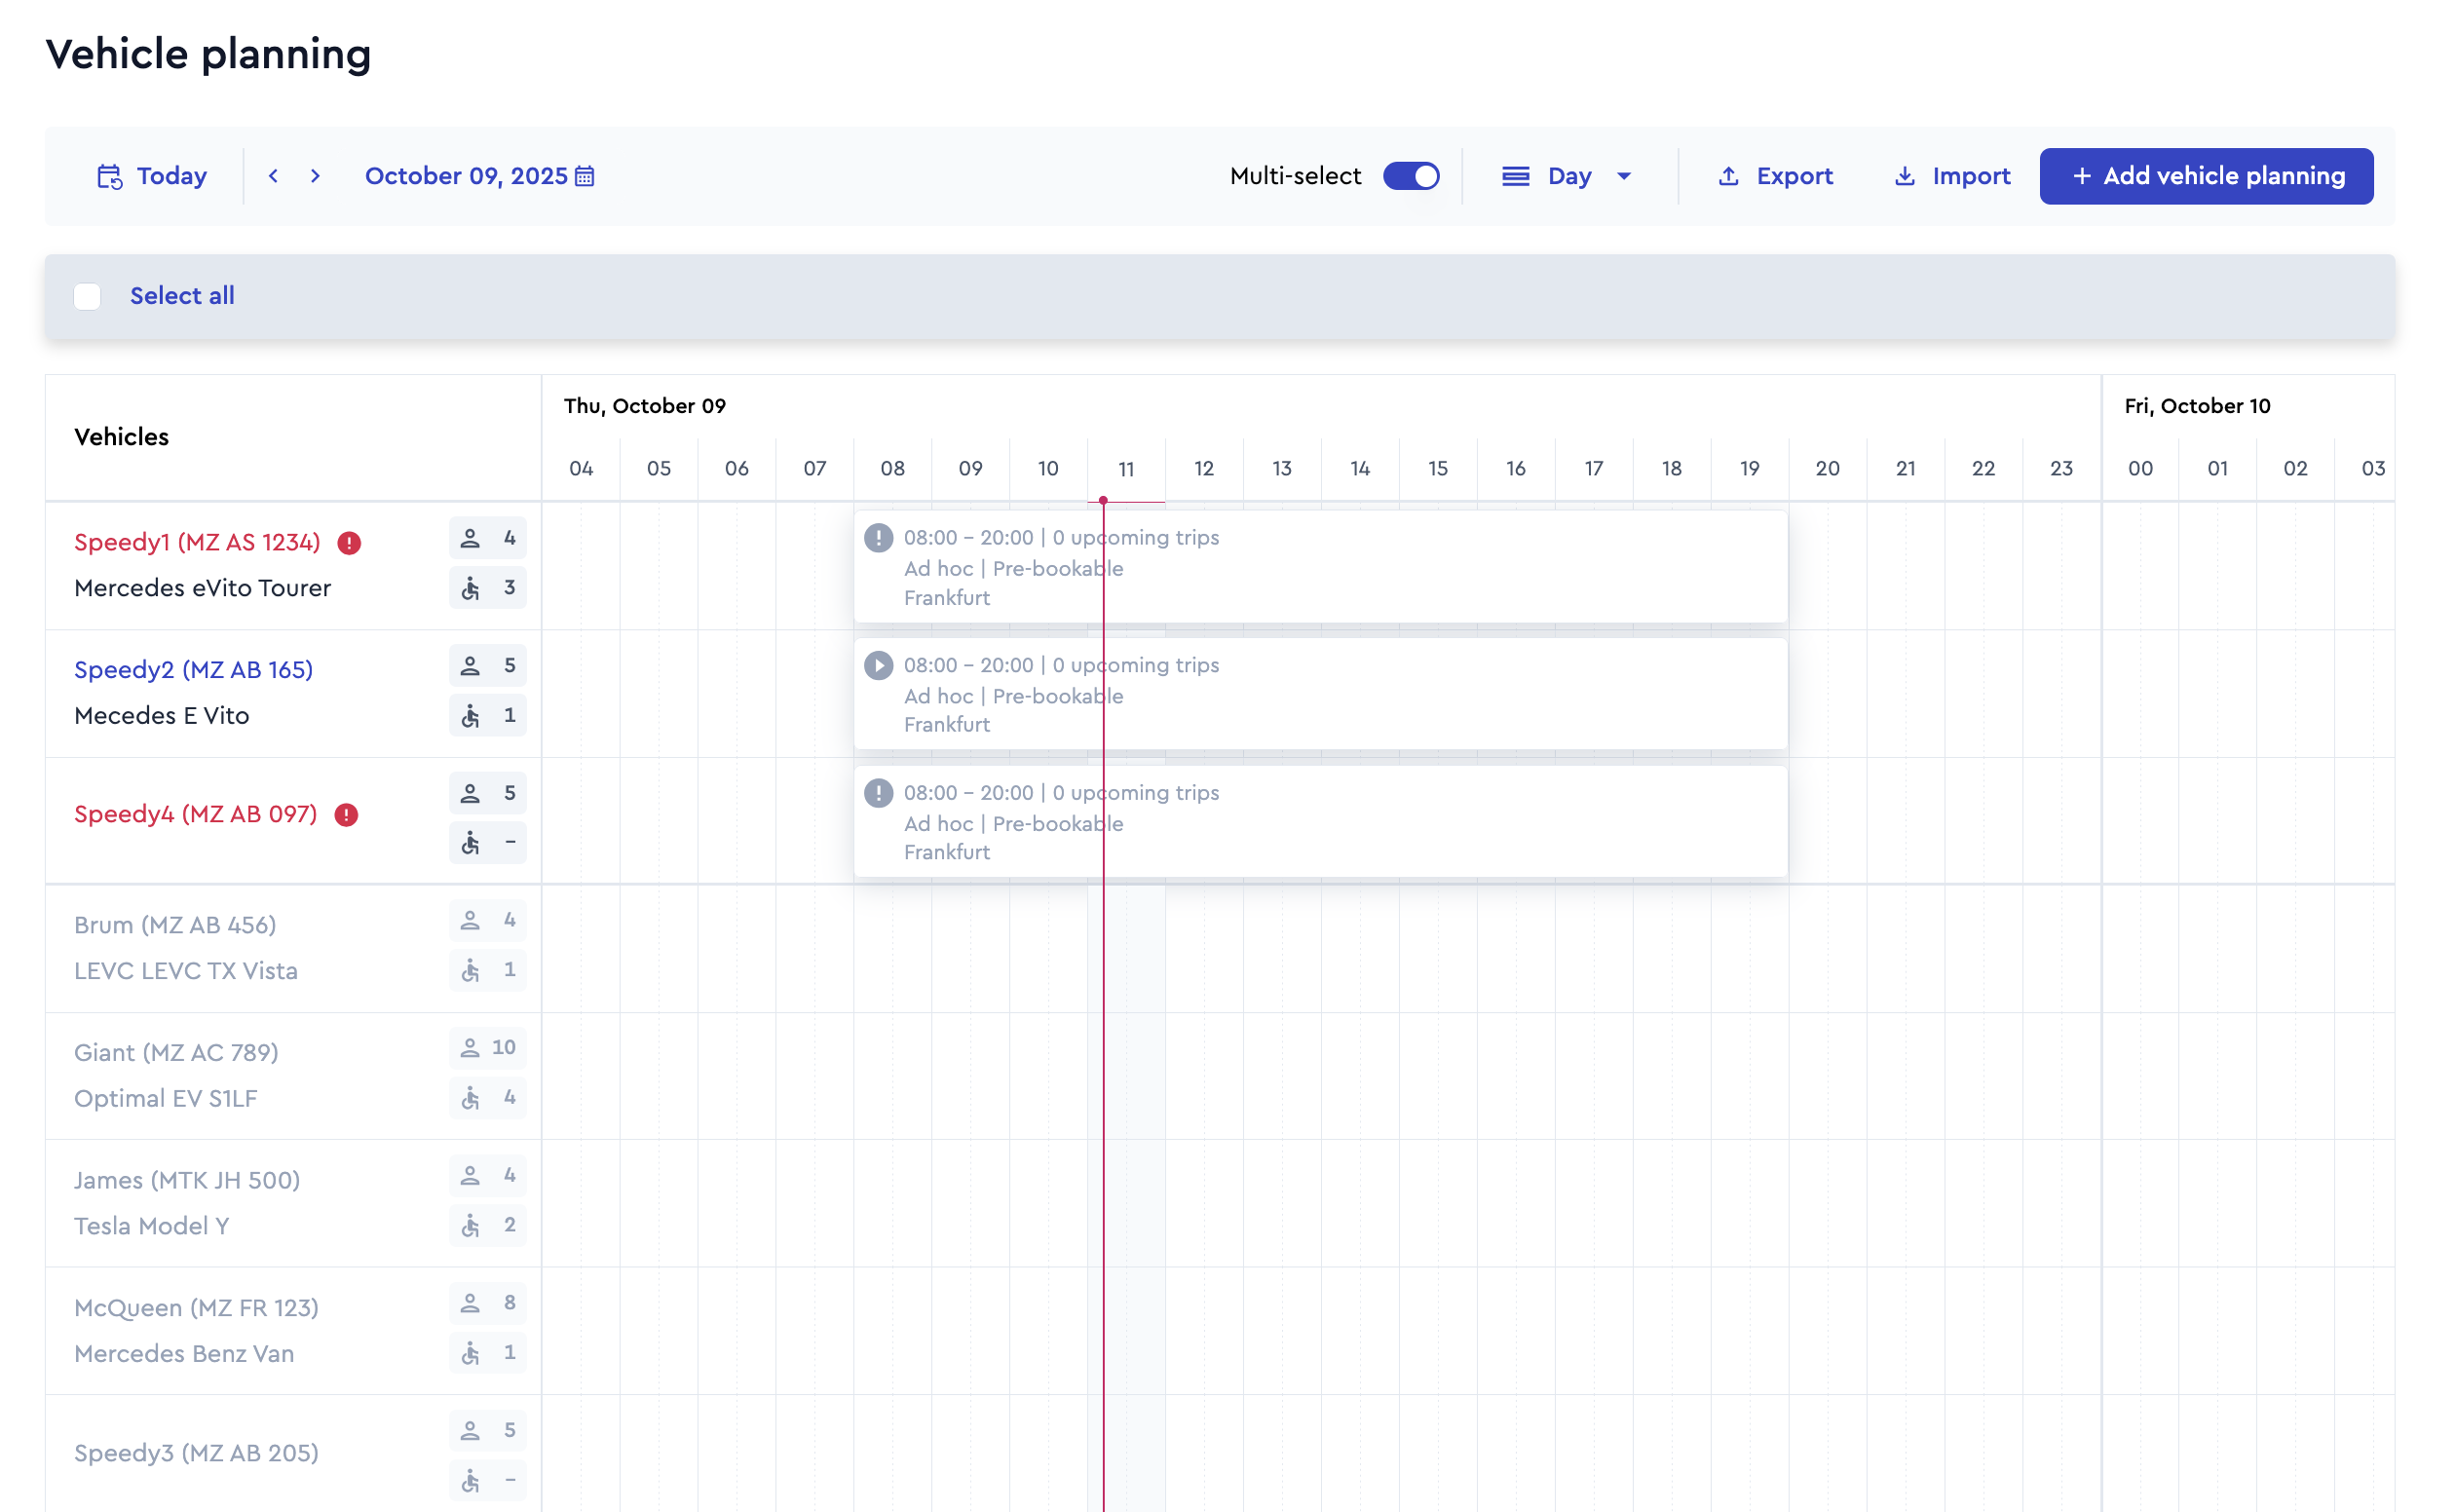Click the 'Fri, October 10' date header

pos(2197,406)
